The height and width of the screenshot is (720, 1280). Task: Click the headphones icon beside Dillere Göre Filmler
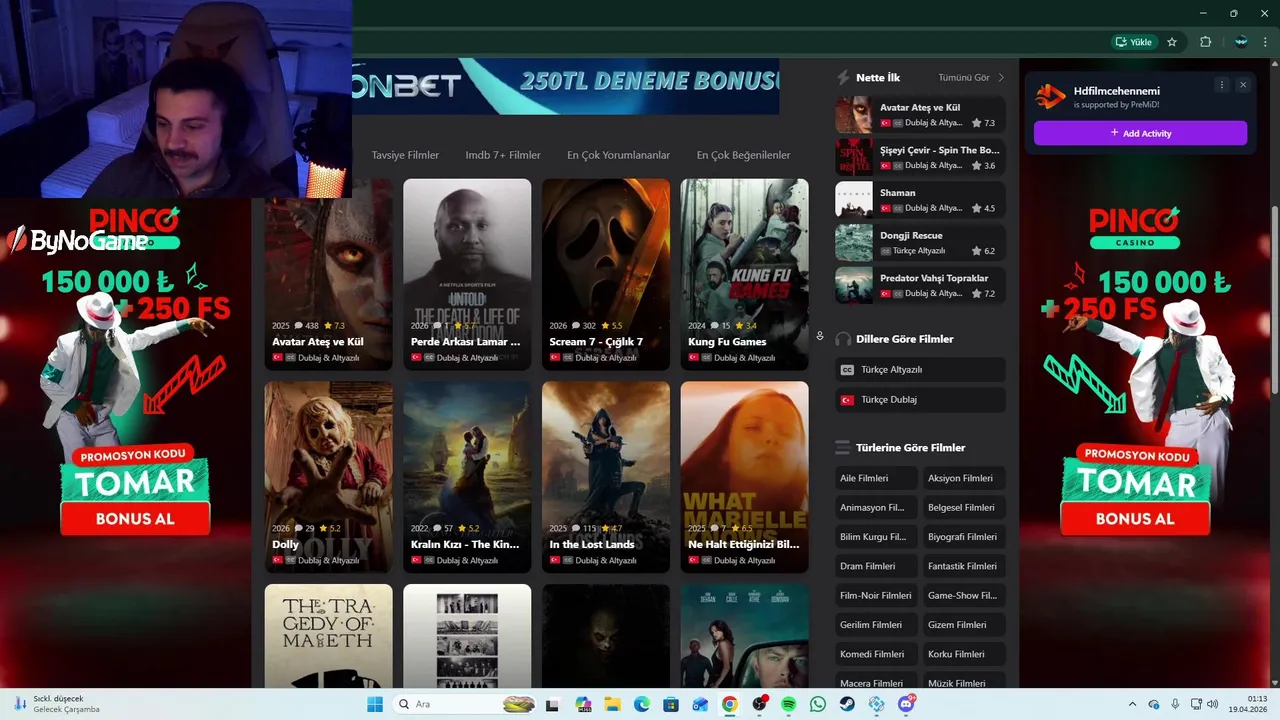pos(843,339)
